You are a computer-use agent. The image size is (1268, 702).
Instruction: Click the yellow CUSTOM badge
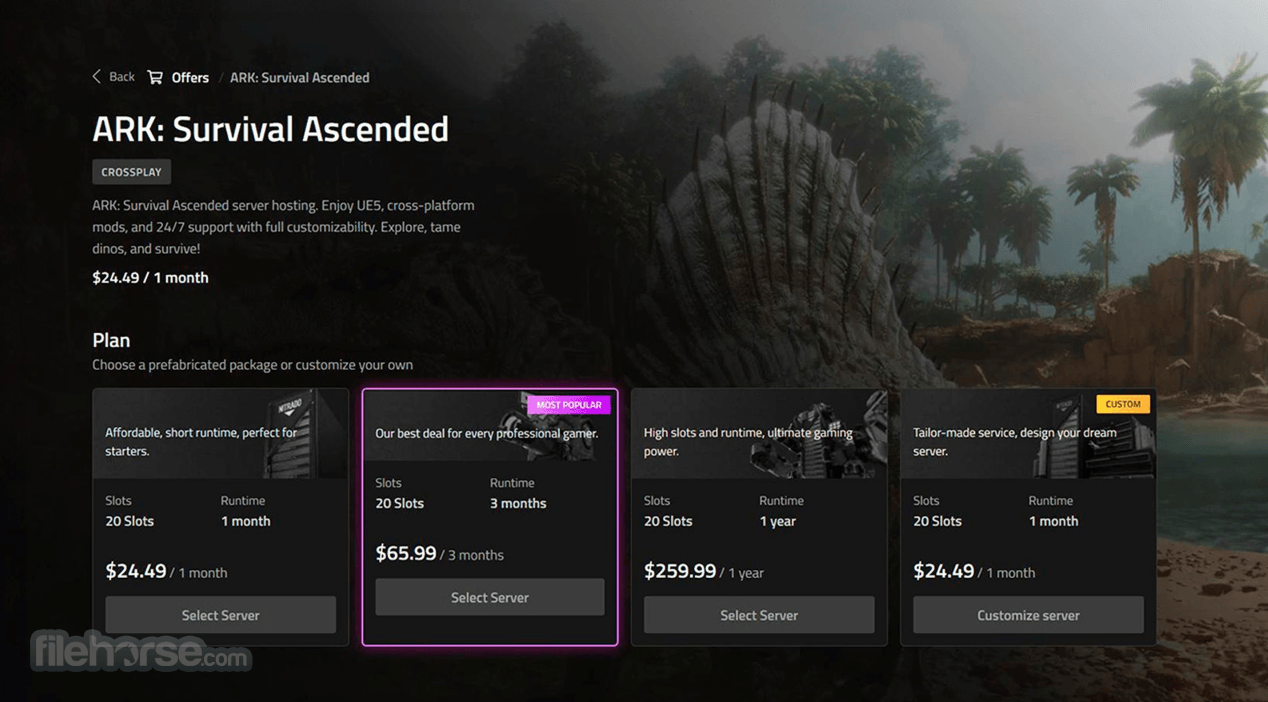pos(1123,404)
